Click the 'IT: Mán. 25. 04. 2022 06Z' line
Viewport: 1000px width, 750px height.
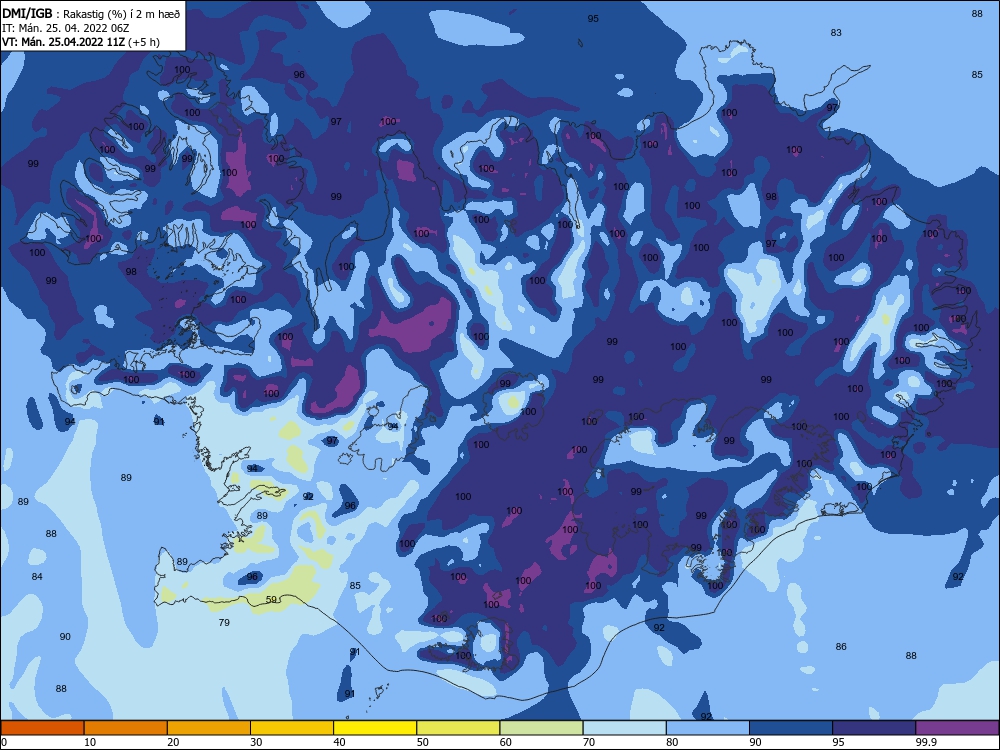pos(66,28)
